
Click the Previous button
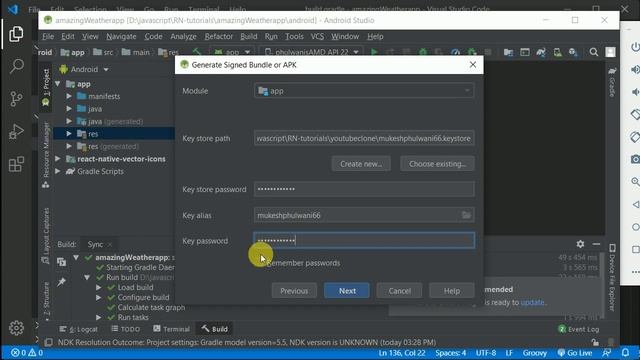[294, 291]
